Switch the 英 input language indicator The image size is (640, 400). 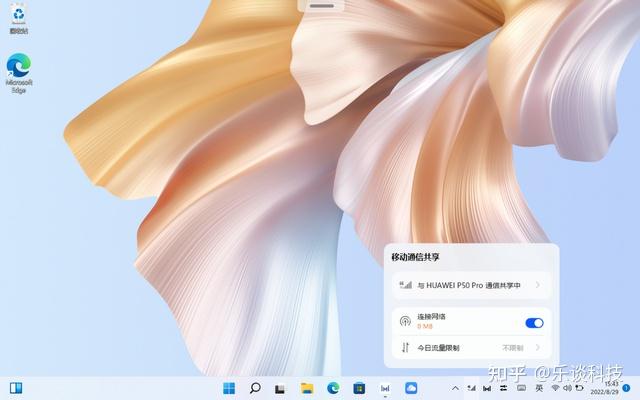(x=539, y=388)
